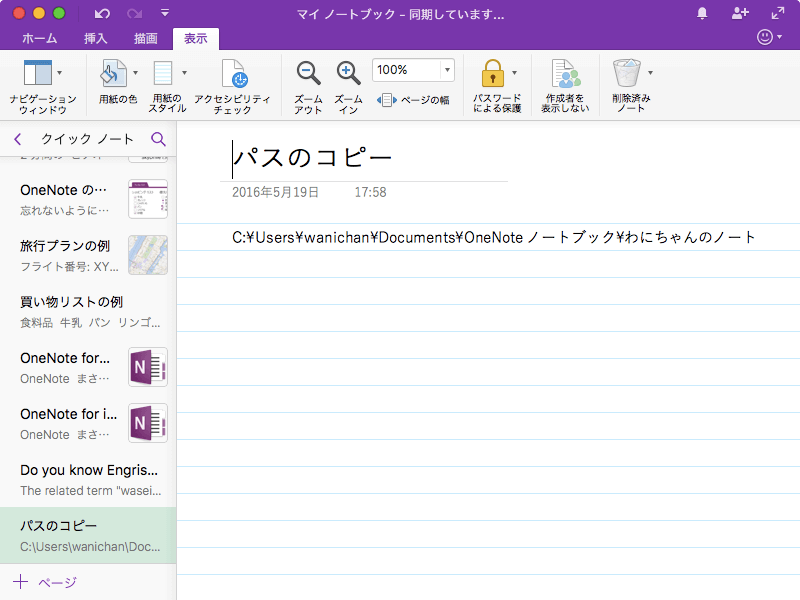
Task: Open Password Protection lock icon
Action: pos(491,74)
